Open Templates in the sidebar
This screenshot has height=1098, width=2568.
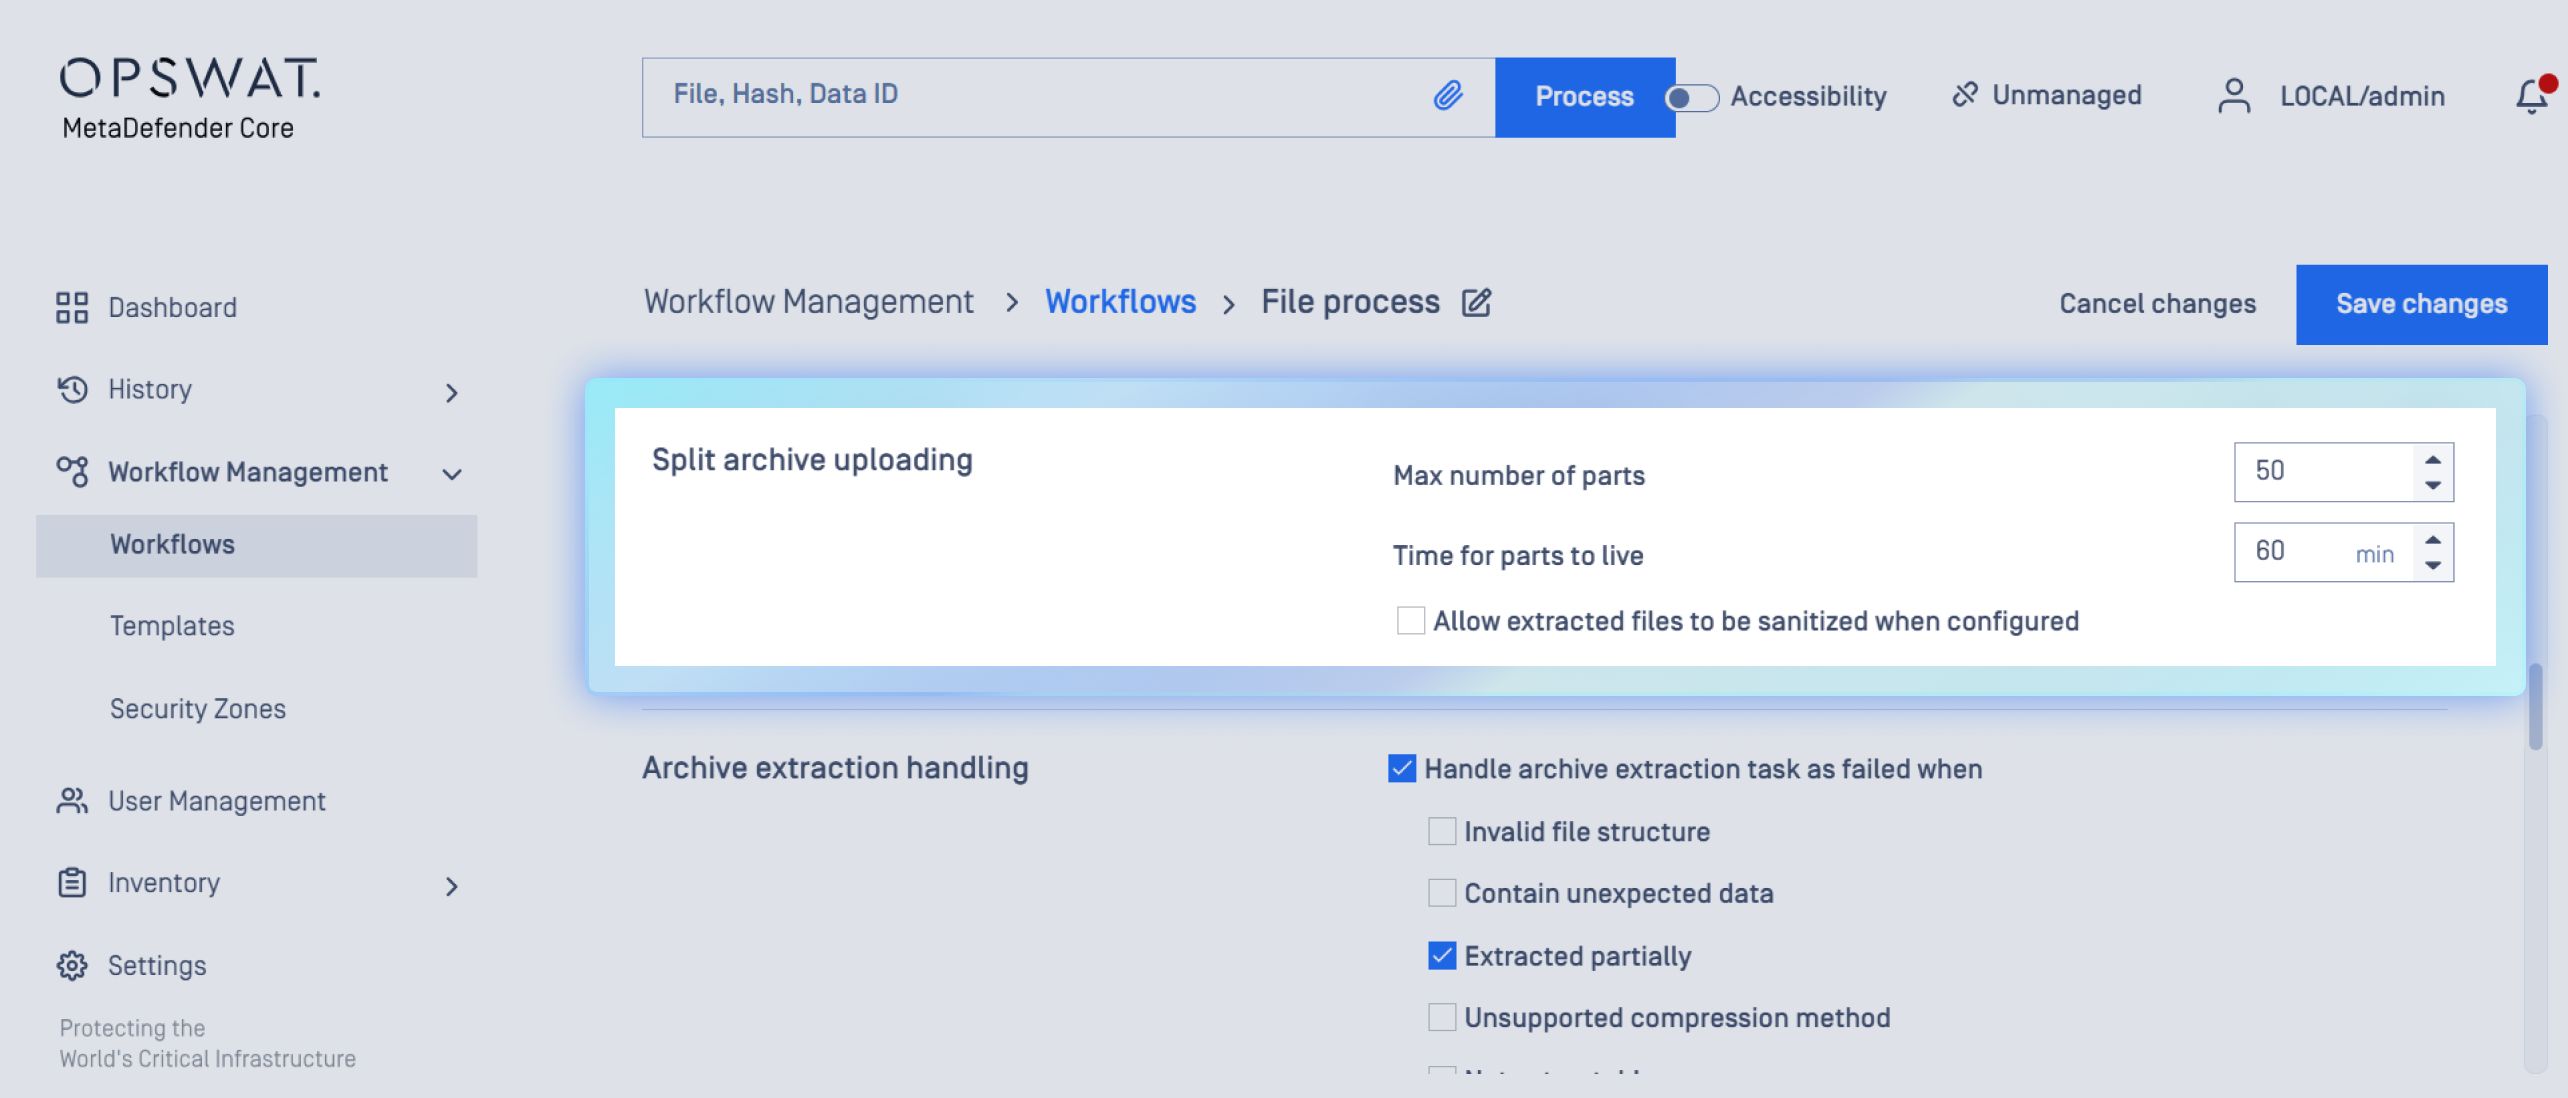[x=172, y=626]
